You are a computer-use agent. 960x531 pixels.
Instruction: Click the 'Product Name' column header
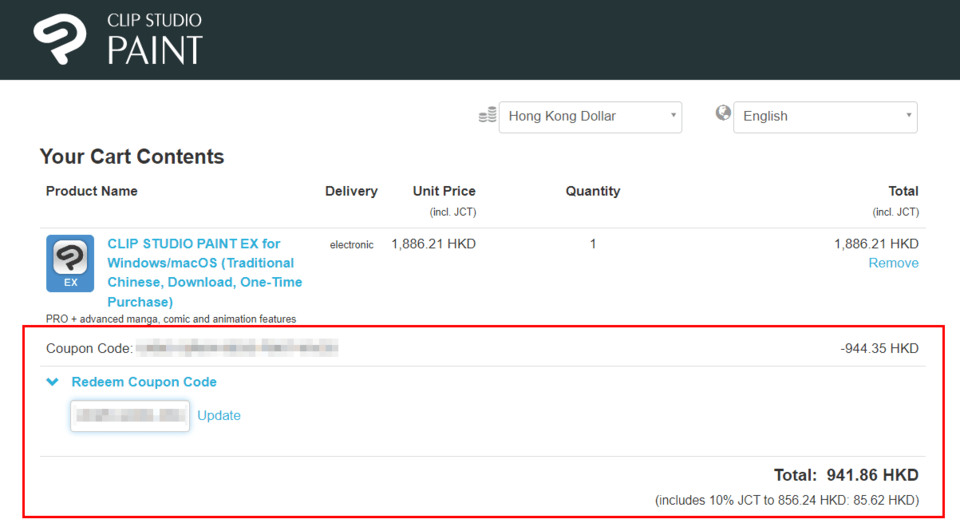point(91,191)
